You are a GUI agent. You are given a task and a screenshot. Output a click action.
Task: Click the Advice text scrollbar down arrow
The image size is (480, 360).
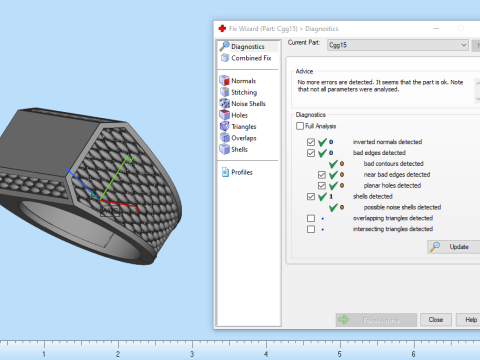(477, 99)
